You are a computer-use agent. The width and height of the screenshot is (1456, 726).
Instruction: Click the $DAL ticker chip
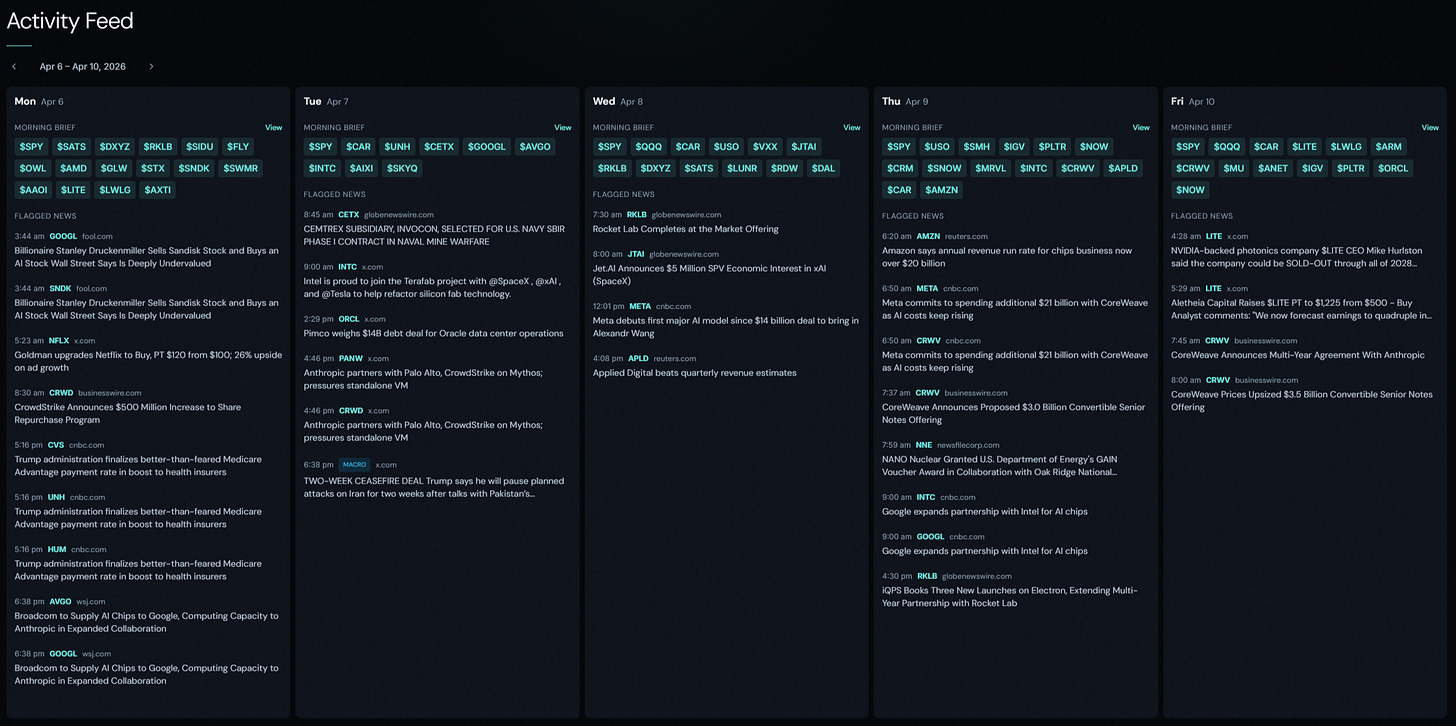[823, 169]
